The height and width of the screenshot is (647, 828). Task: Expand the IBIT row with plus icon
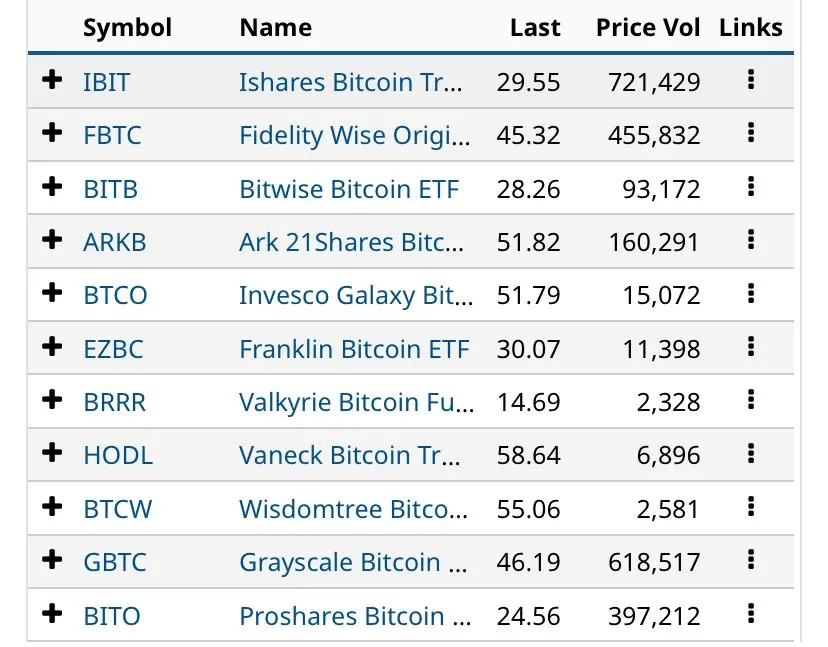52,82
